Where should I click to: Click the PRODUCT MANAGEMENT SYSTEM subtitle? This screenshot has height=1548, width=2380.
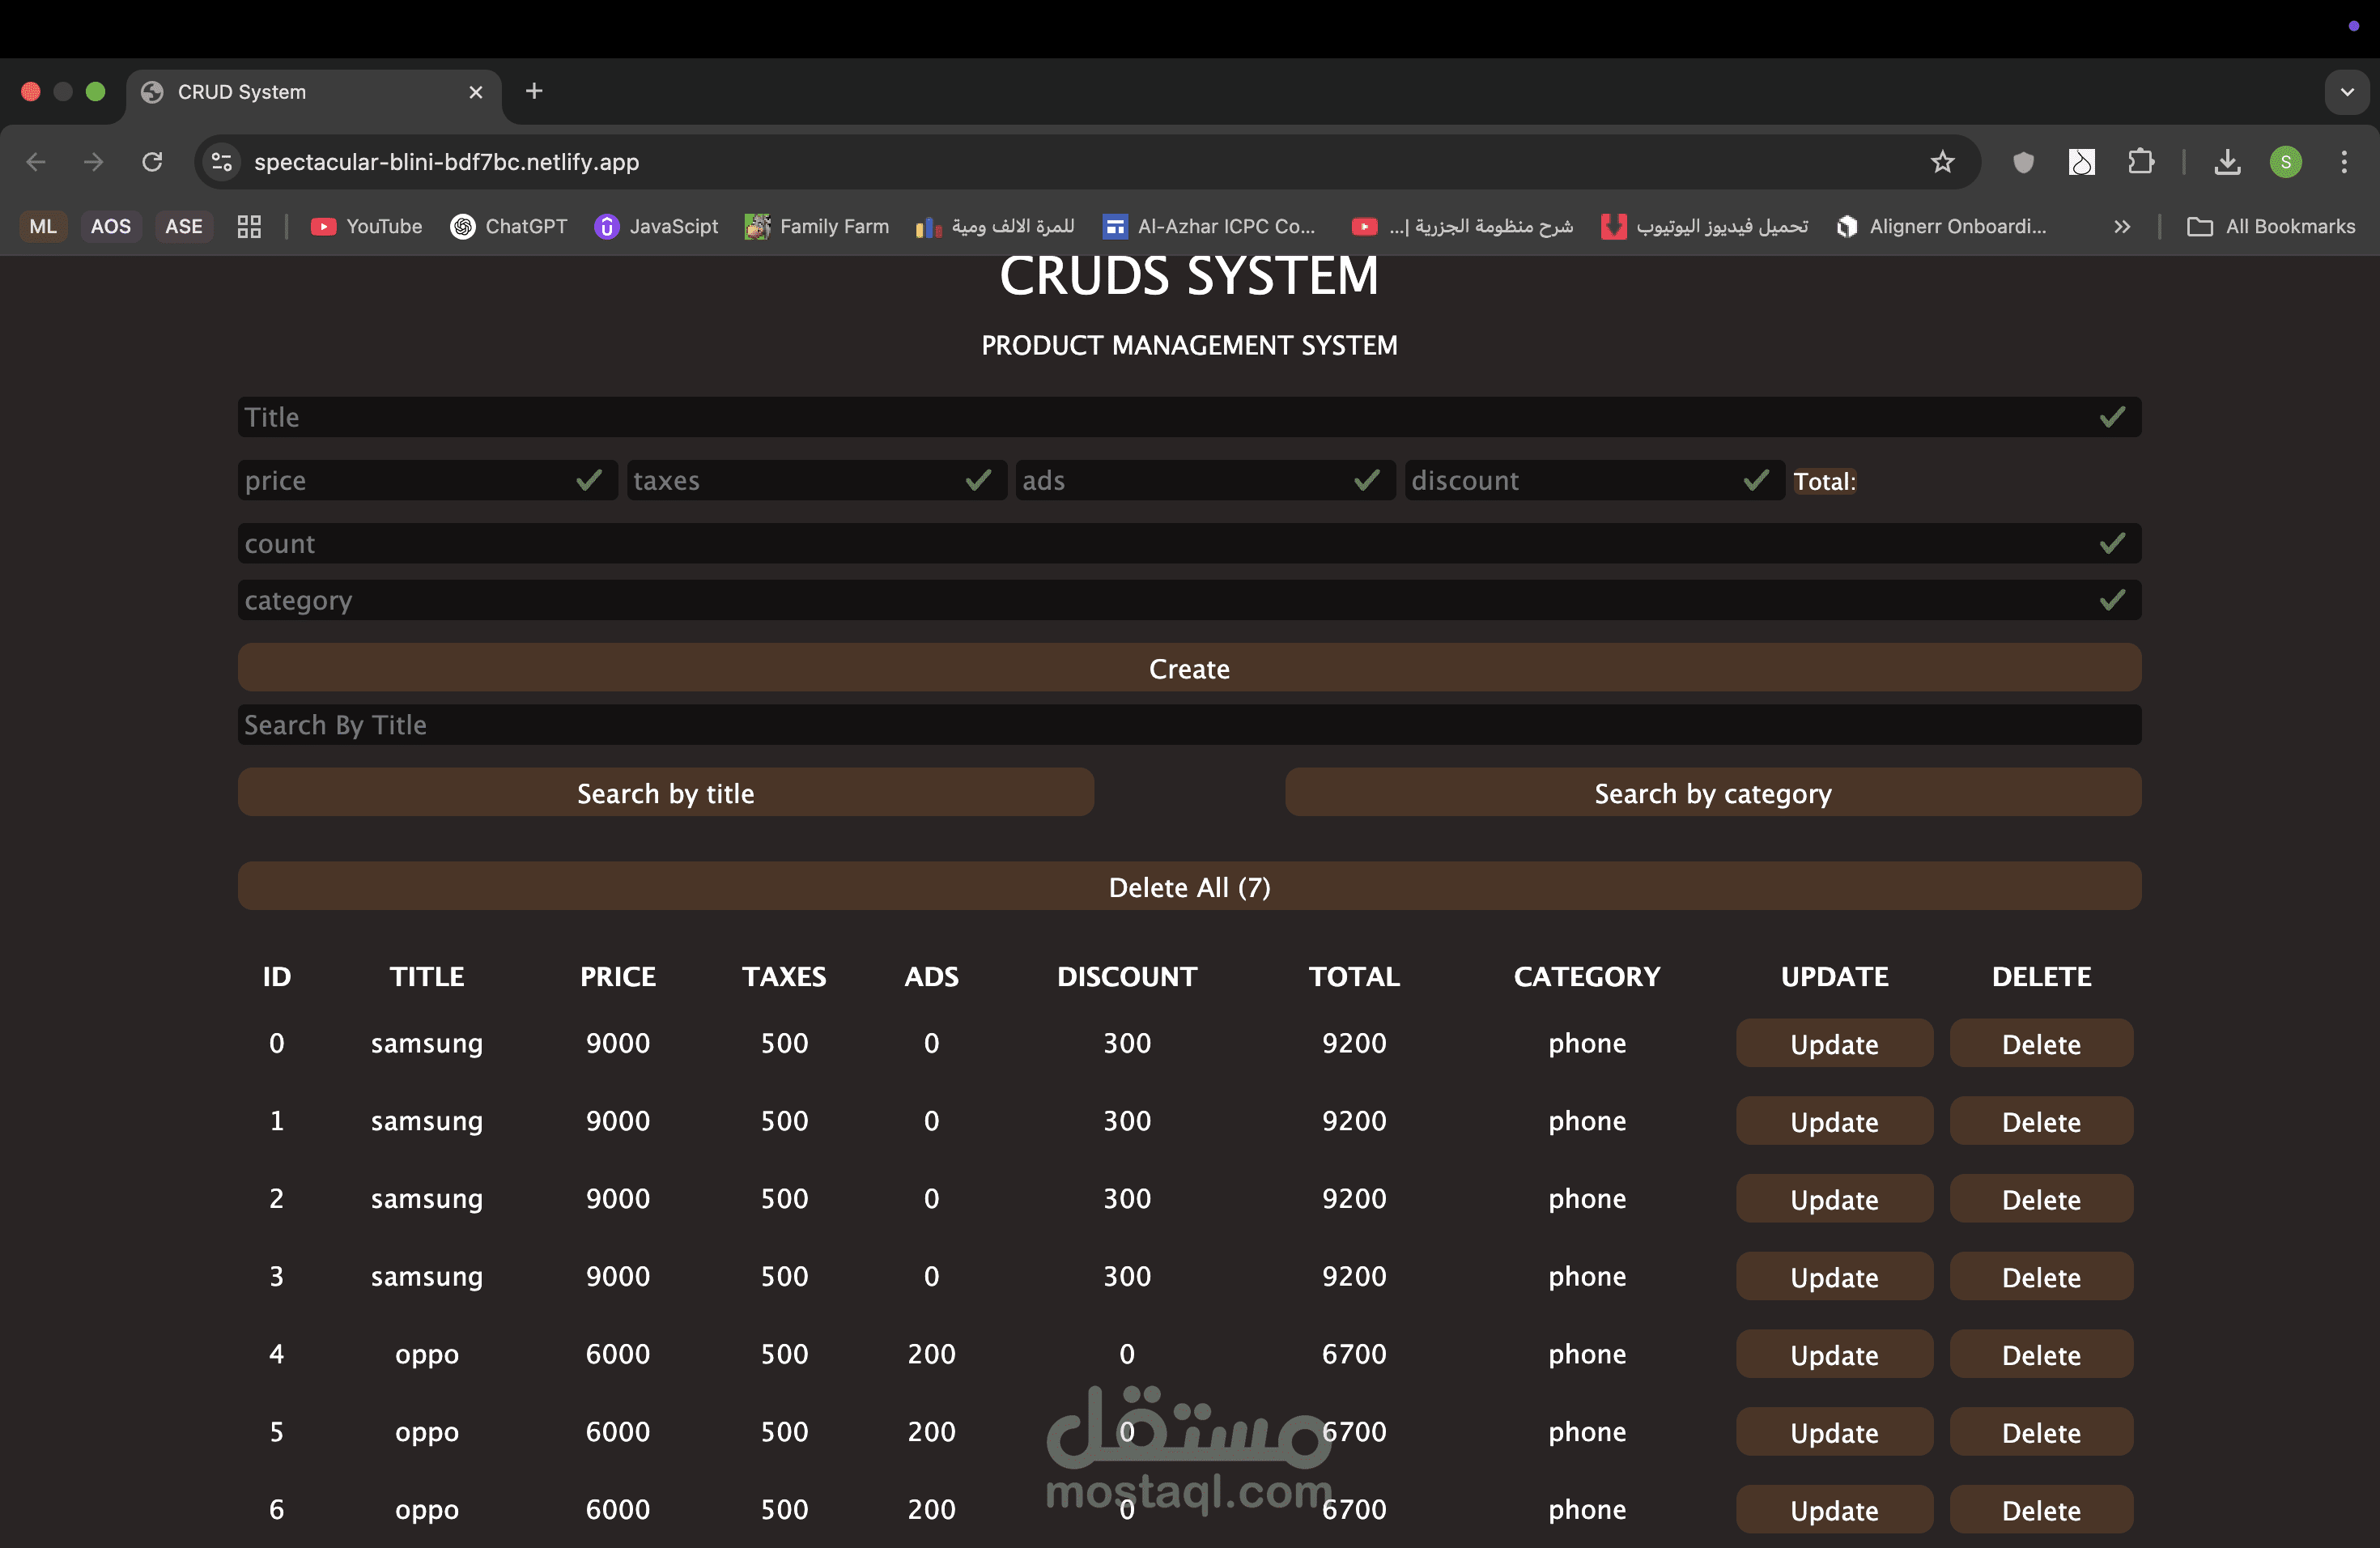pyautogui.click(x=1189, y=345)
